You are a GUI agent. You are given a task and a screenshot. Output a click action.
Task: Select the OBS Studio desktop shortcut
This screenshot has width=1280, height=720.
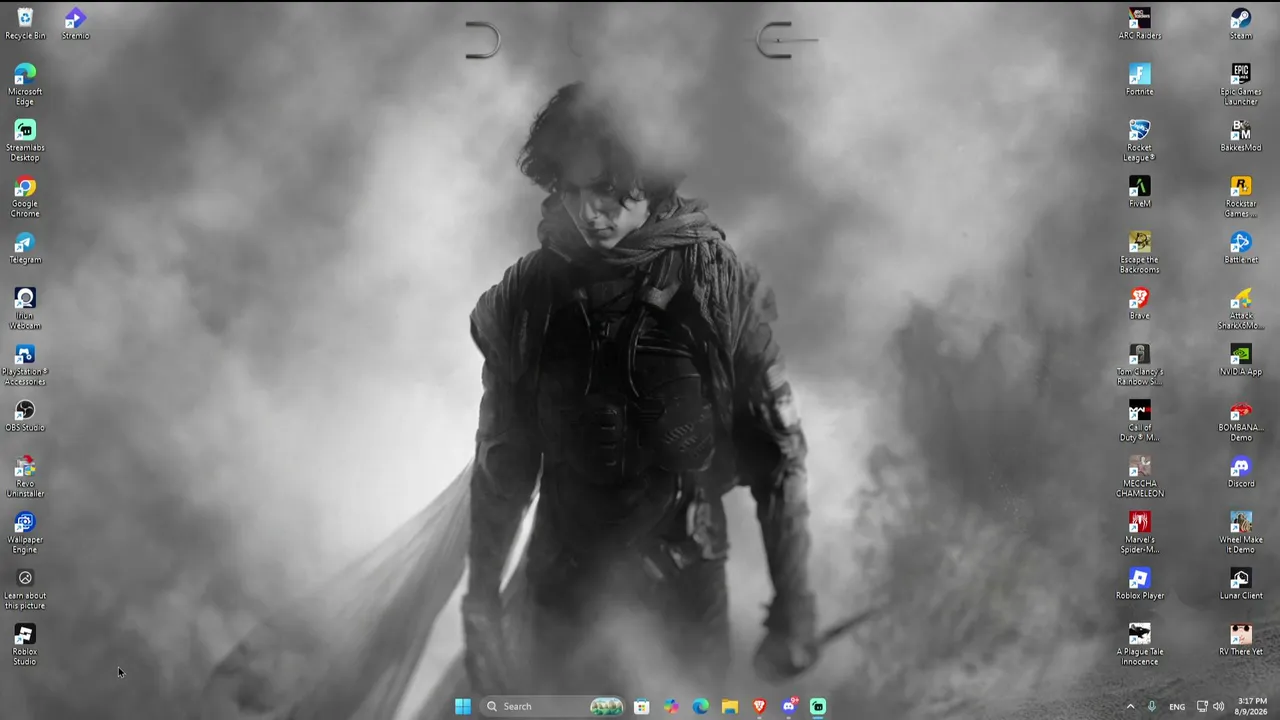coord(25,416)
